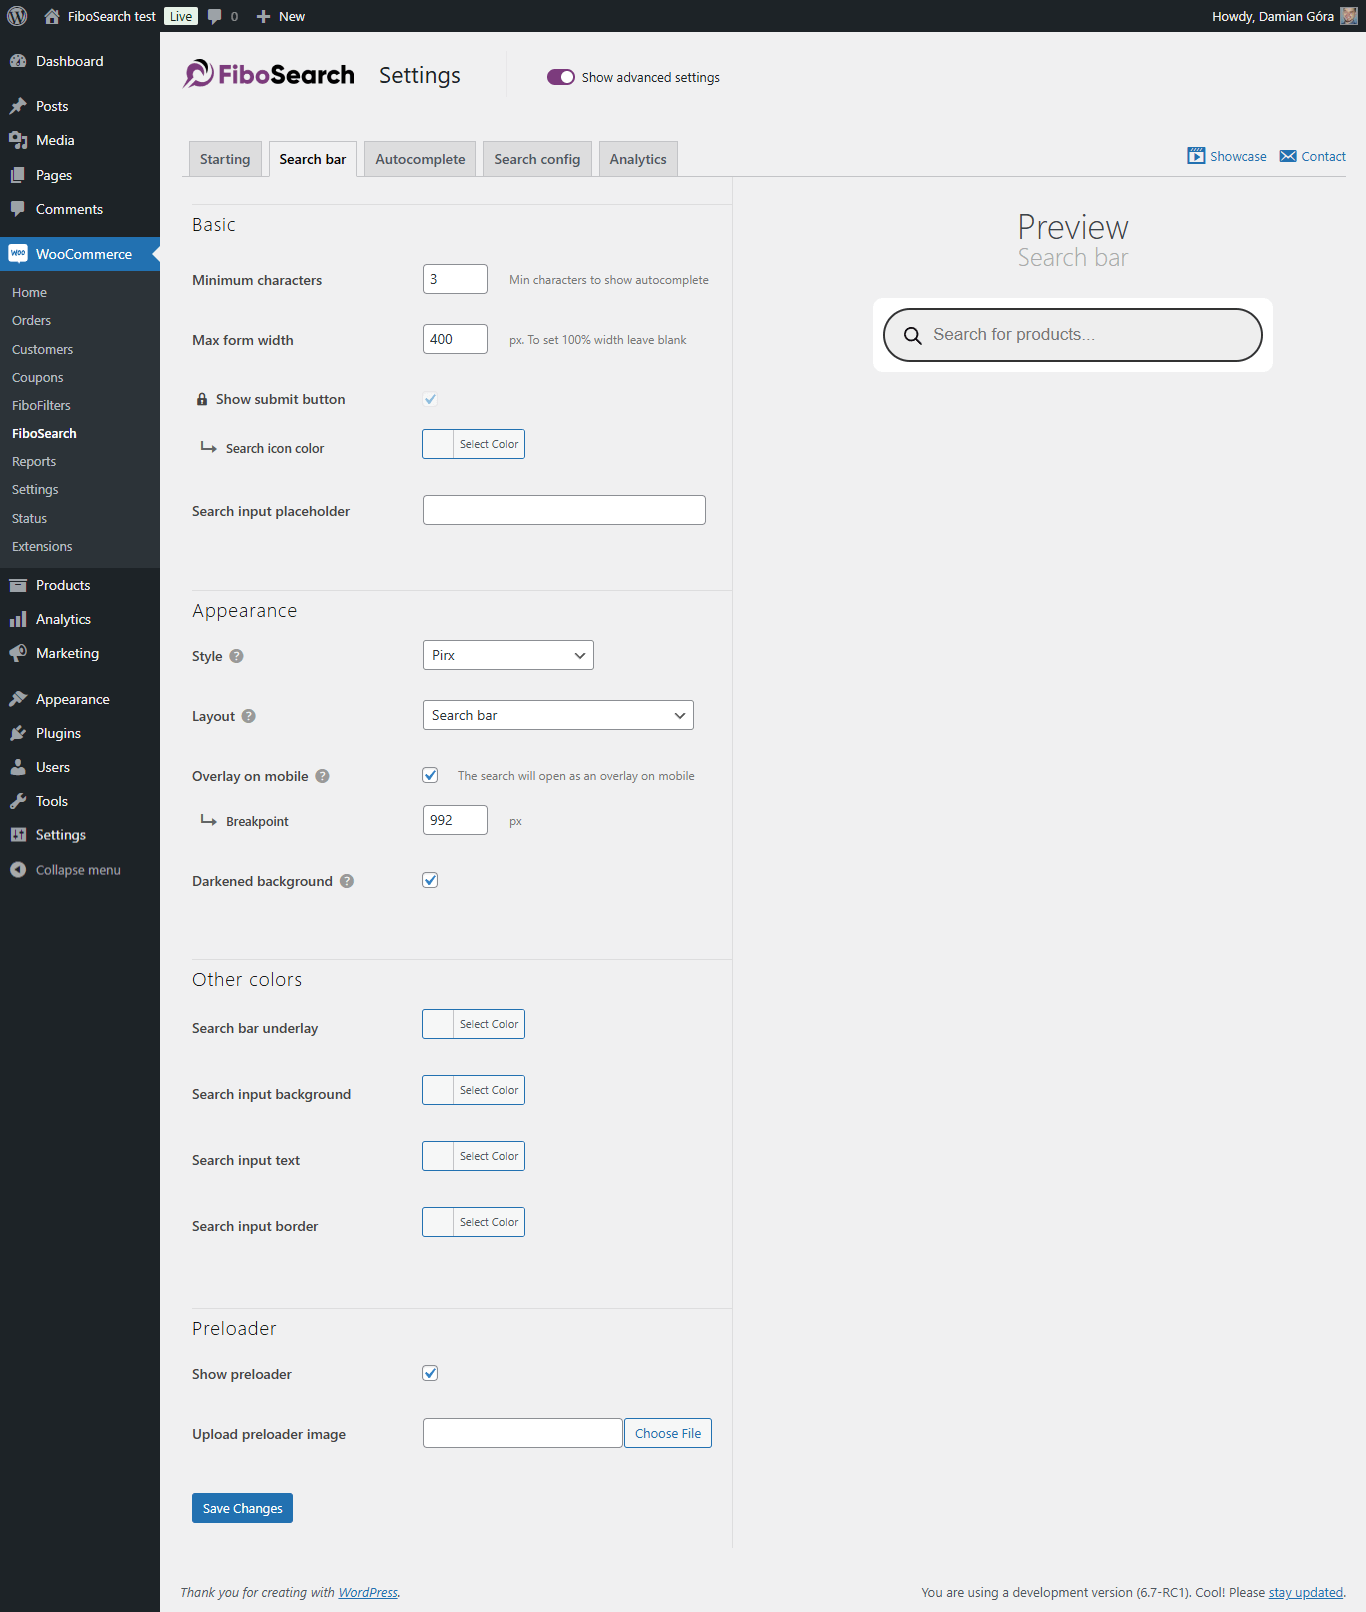Click the help icon next to Overlay on mobile
This screenshot has width=1366, height=1612.
click(x=322, y=776)
